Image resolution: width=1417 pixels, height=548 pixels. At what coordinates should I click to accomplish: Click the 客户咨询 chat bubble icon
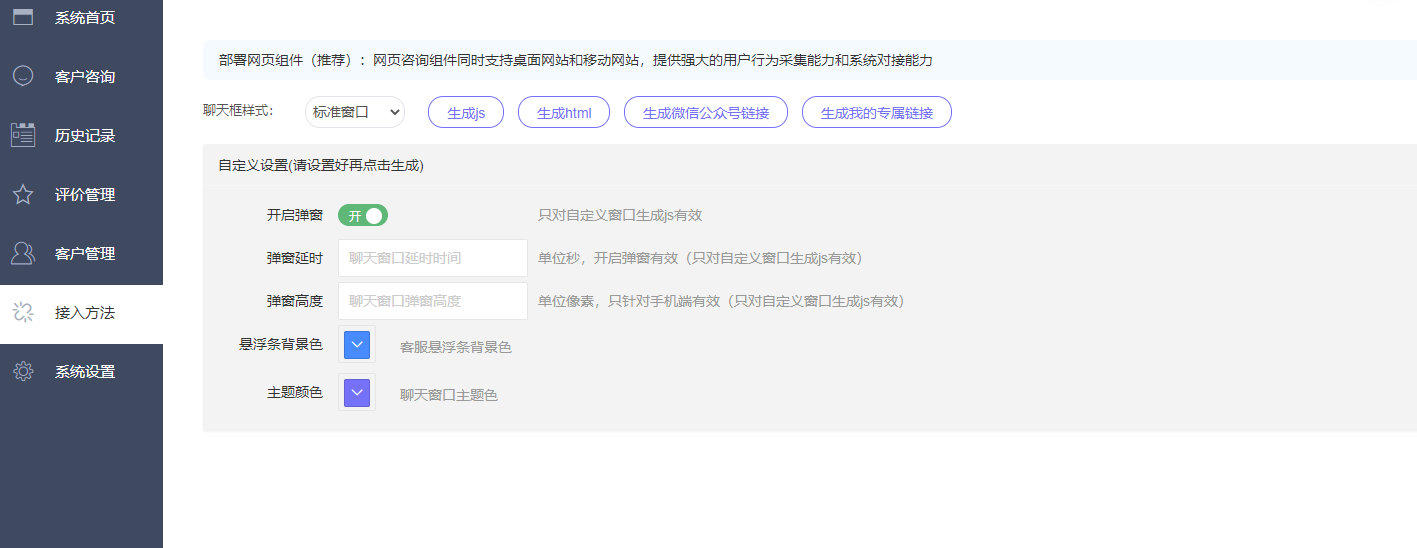[22, 76]
